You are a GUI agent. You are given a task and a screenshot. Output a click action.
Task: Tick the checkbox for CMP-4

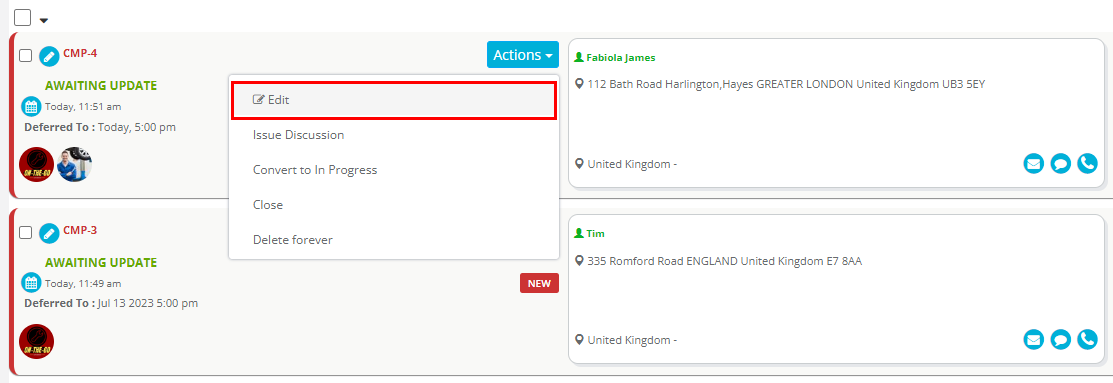pos(26,56)
